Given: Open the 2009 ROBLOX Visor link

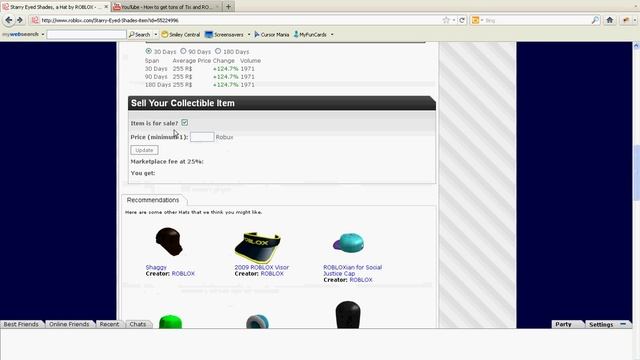Looking at the screenshot, I should click(x=262, y=267).
